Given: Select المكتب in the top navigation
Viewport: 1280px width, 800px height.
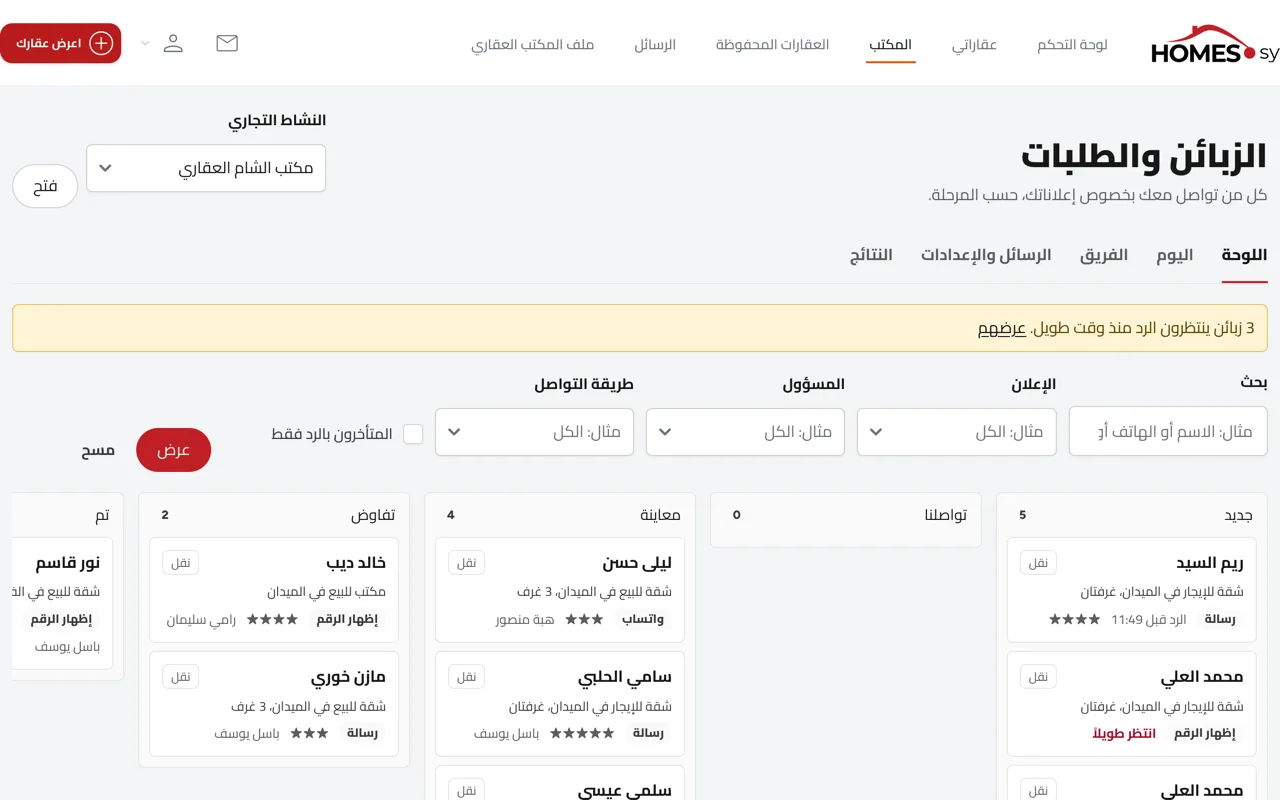Looking at the screenshot, I should coord(890,45).
